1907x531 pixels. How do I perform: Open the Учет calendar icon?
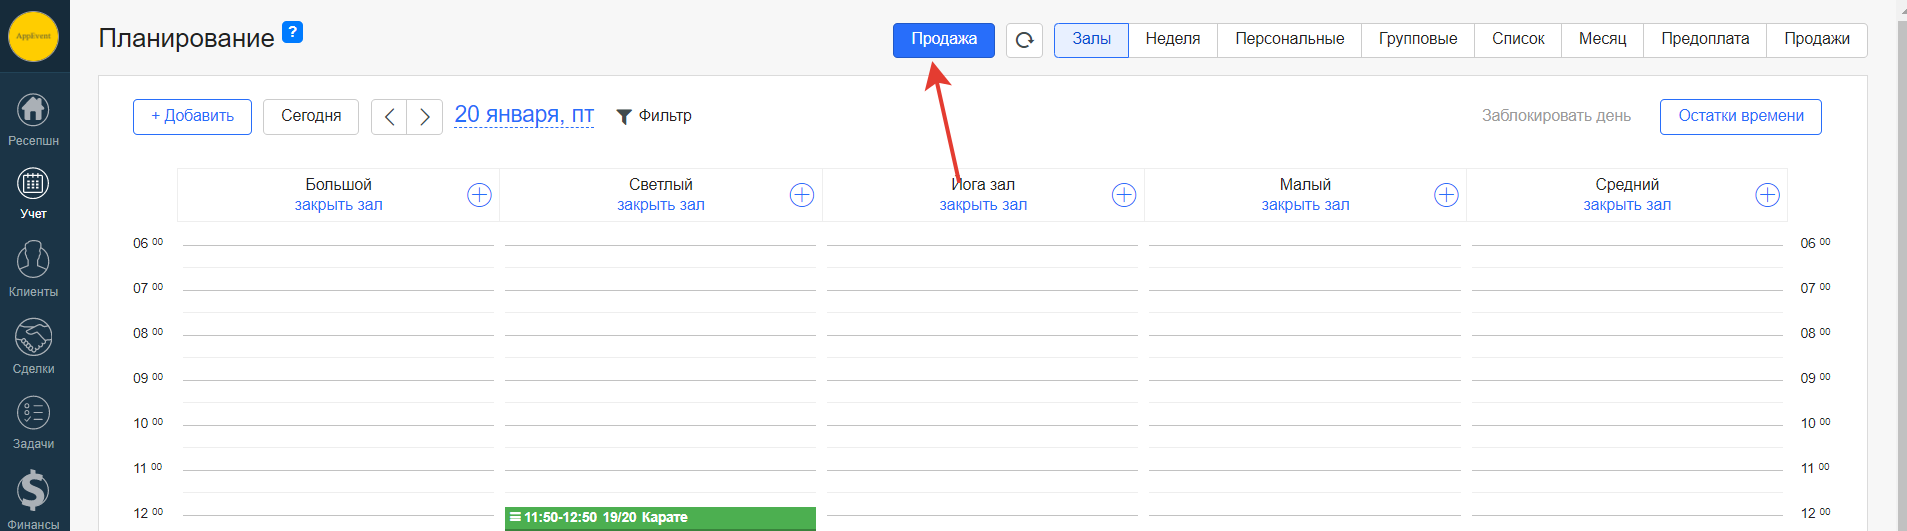pyautogui.click(x=33, y=184)
